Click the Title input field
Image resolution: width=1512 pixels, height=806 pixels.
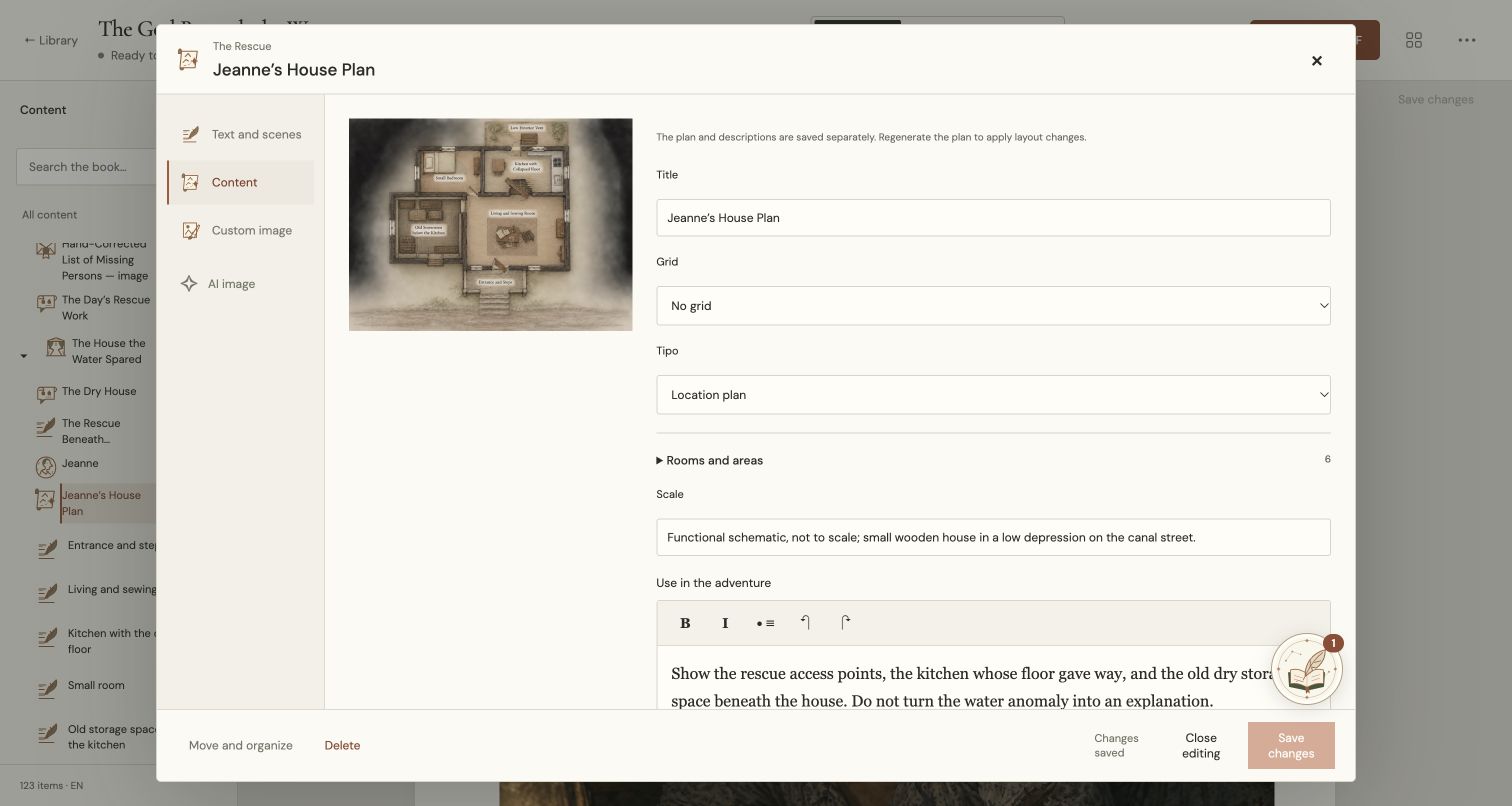tap(993, 218)
